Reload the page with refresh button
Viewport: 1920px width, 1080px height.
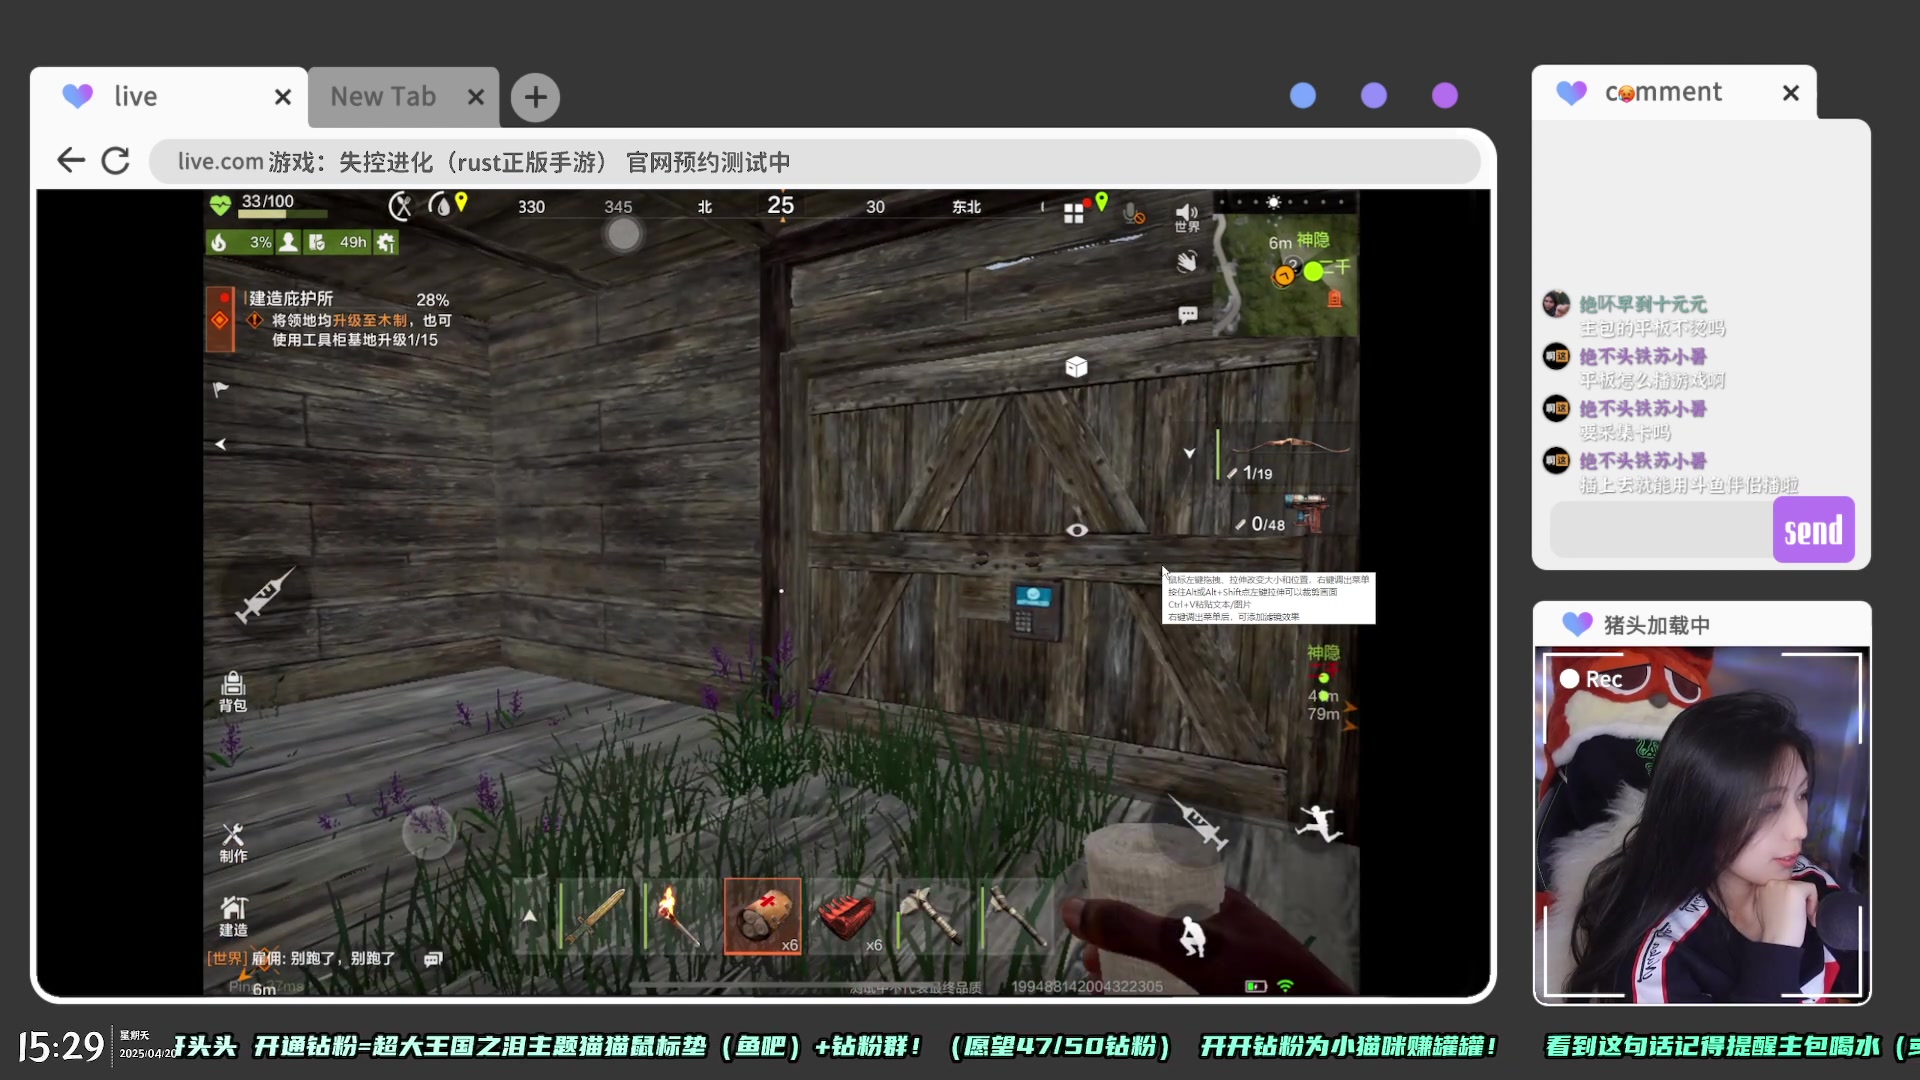tap(116, 160)
